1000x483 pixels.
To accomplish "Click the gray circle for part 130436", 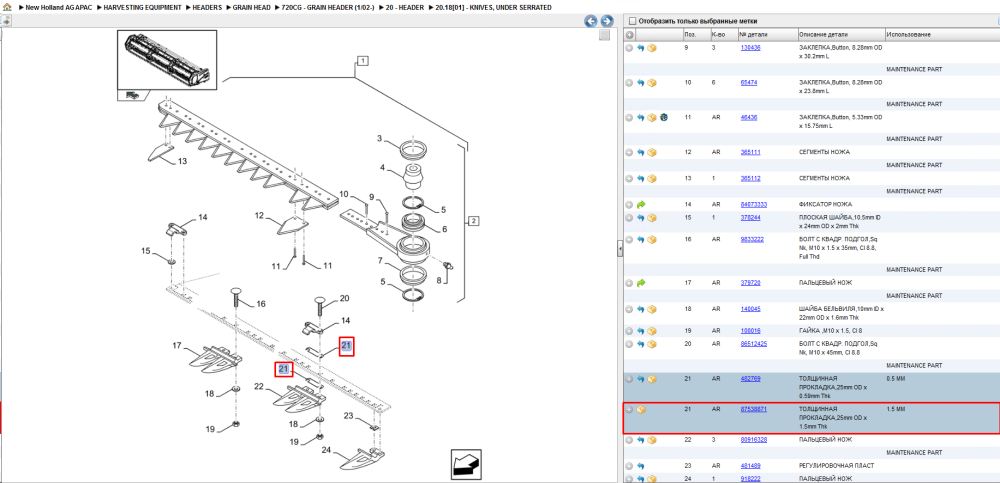I will [x=629, y=48].
